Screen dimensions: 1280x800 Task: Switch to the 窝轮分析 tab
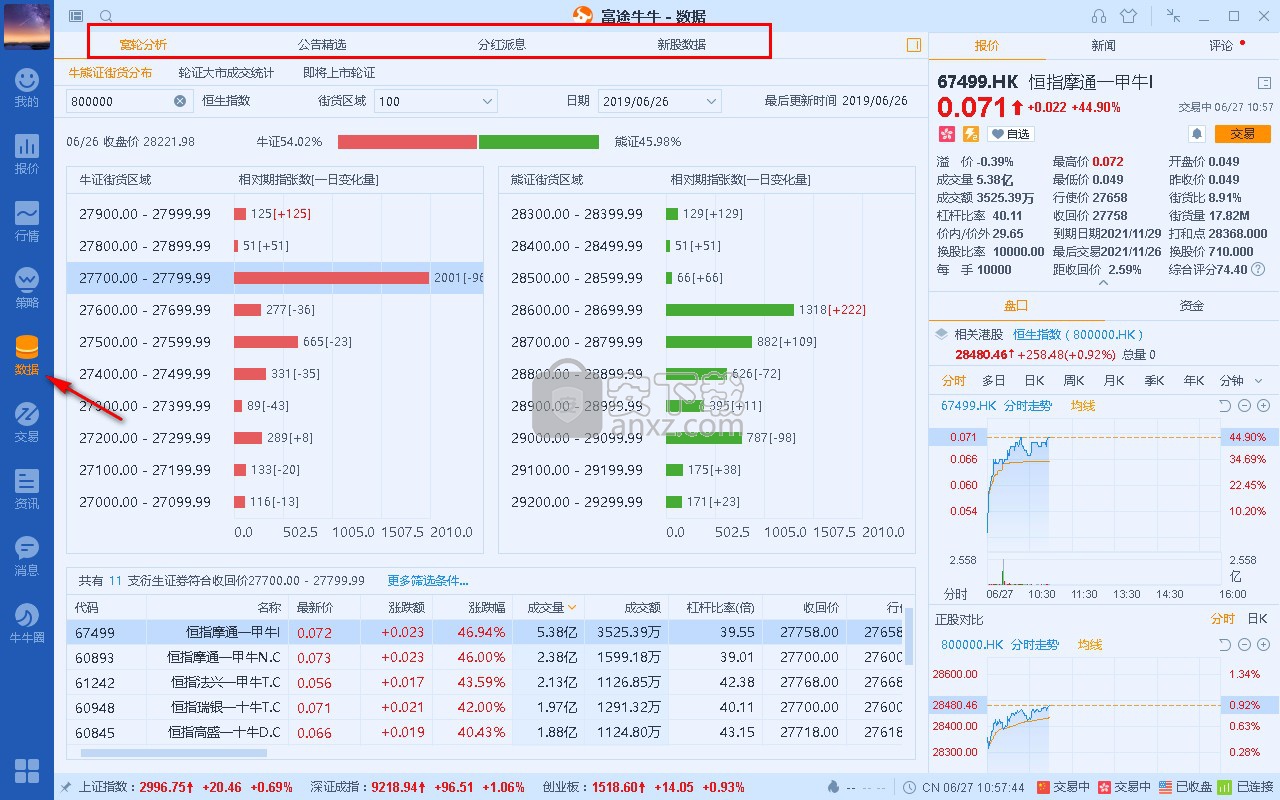tap(143, 44)
